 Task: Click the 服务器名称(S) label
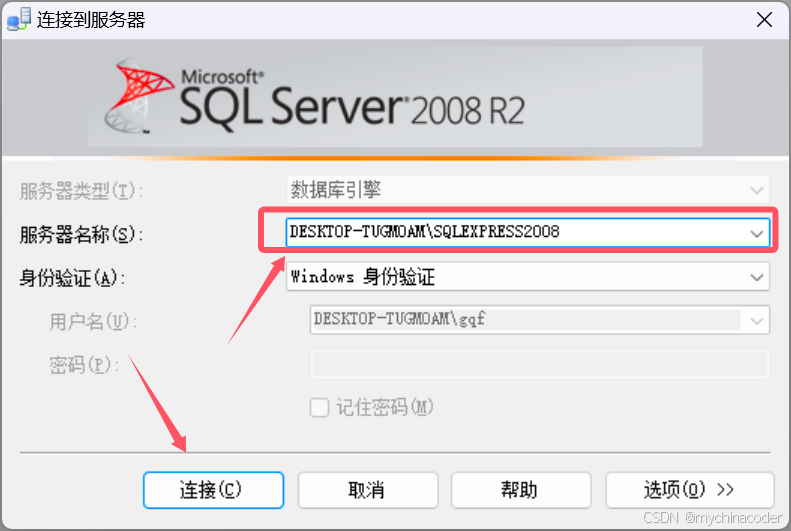[x=81, y=234]
